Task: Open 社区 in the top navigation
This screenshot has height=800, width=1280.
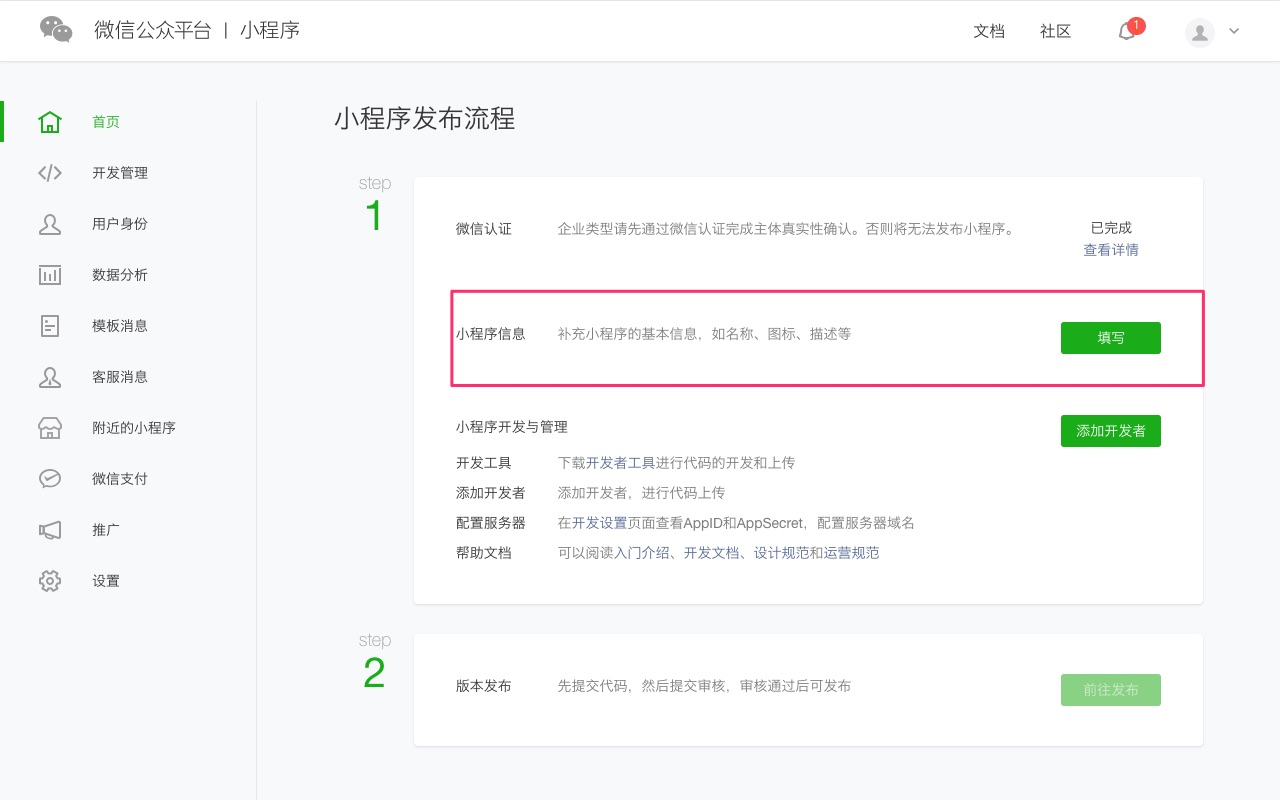Action: tap(1055, 31)
